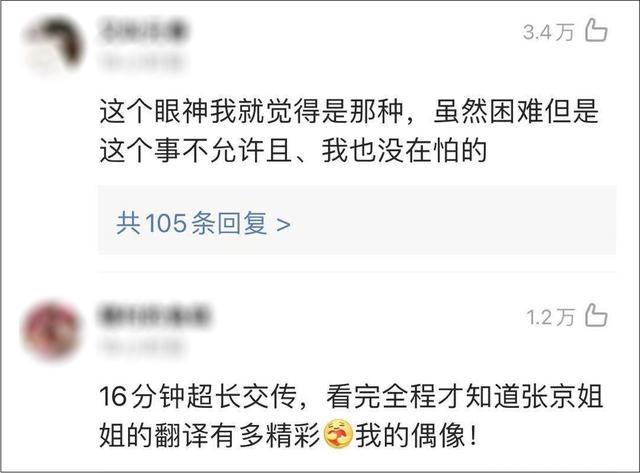The image size is (640, 473).
Task: Select blurred timestamp under first username
Action: 141,62
